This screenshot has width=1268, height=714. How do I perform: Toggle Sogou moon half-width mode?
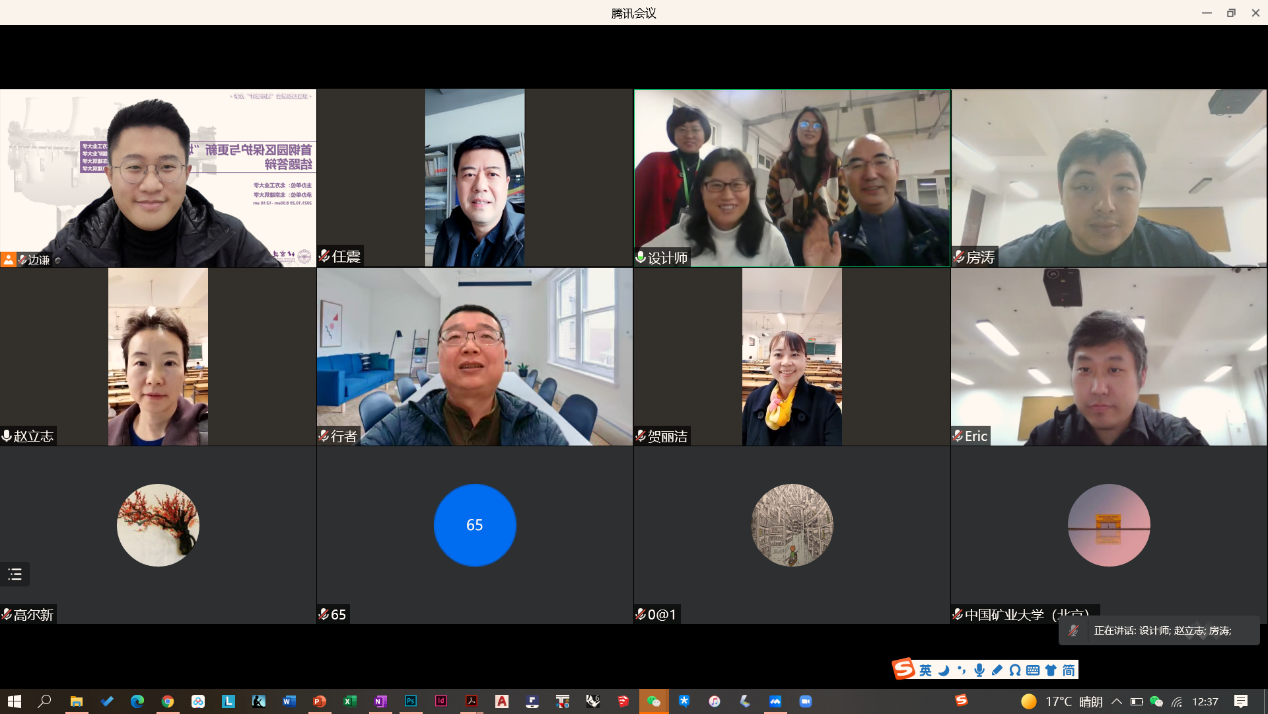tap(943, 670)
